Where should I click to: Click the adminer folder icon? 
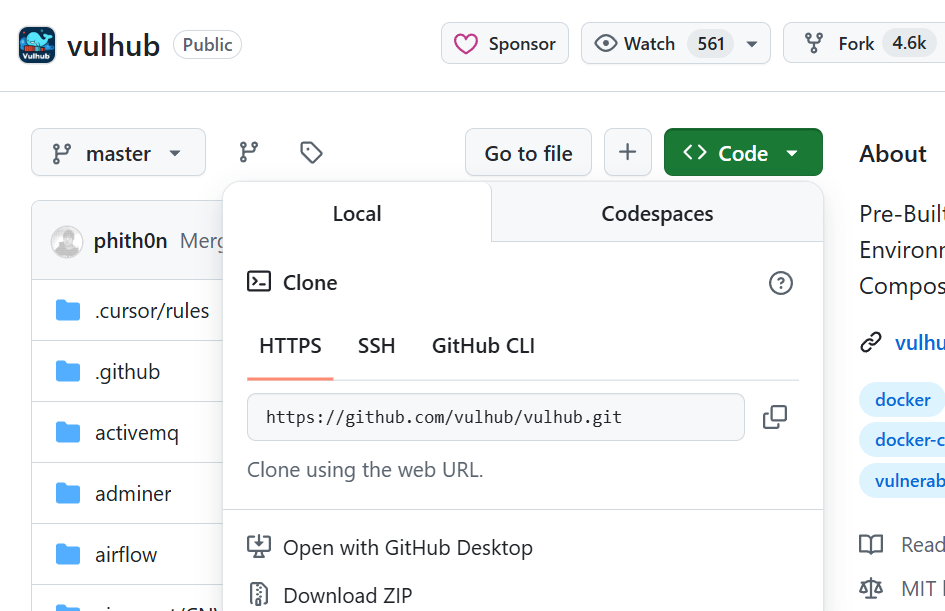click(x=68, y=493)
